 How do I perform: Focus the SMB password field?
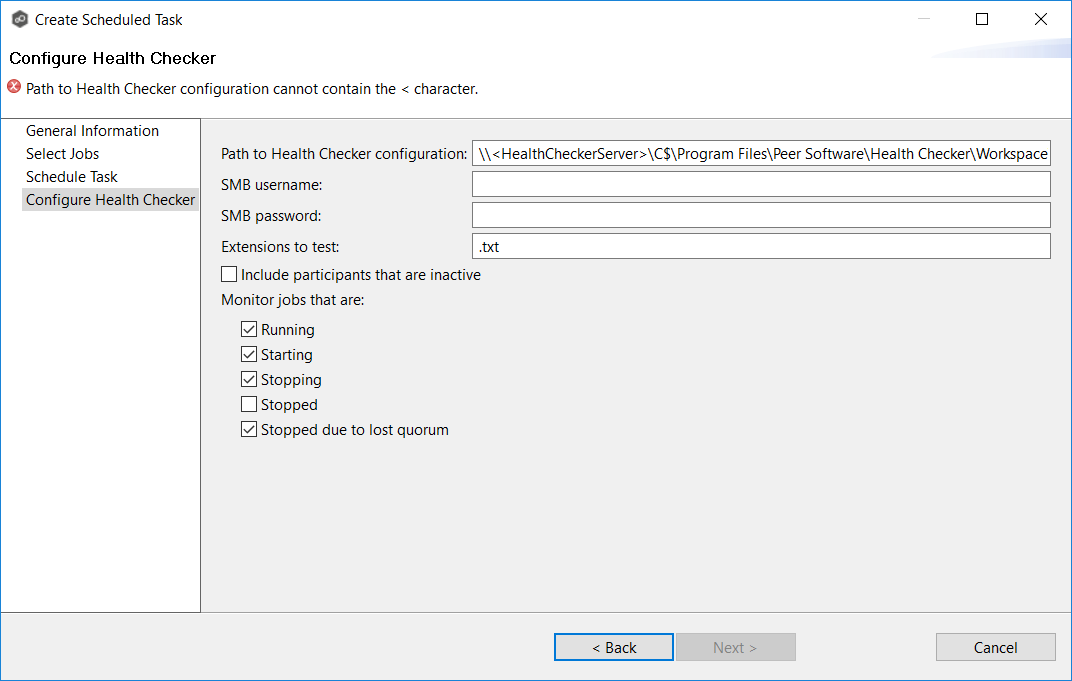point(761,215)
